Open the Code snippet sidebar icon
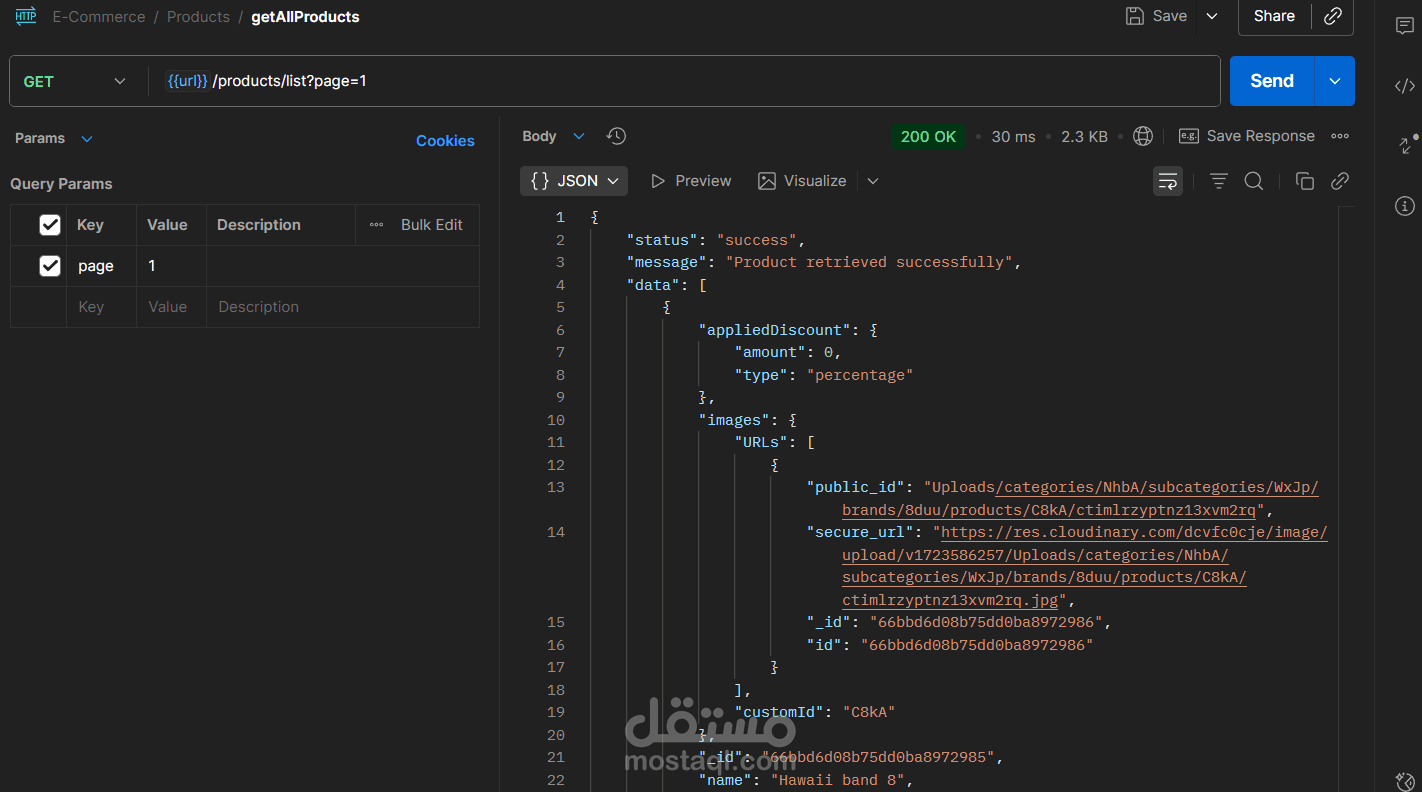1422x792 pixels. click(1405, 86)
